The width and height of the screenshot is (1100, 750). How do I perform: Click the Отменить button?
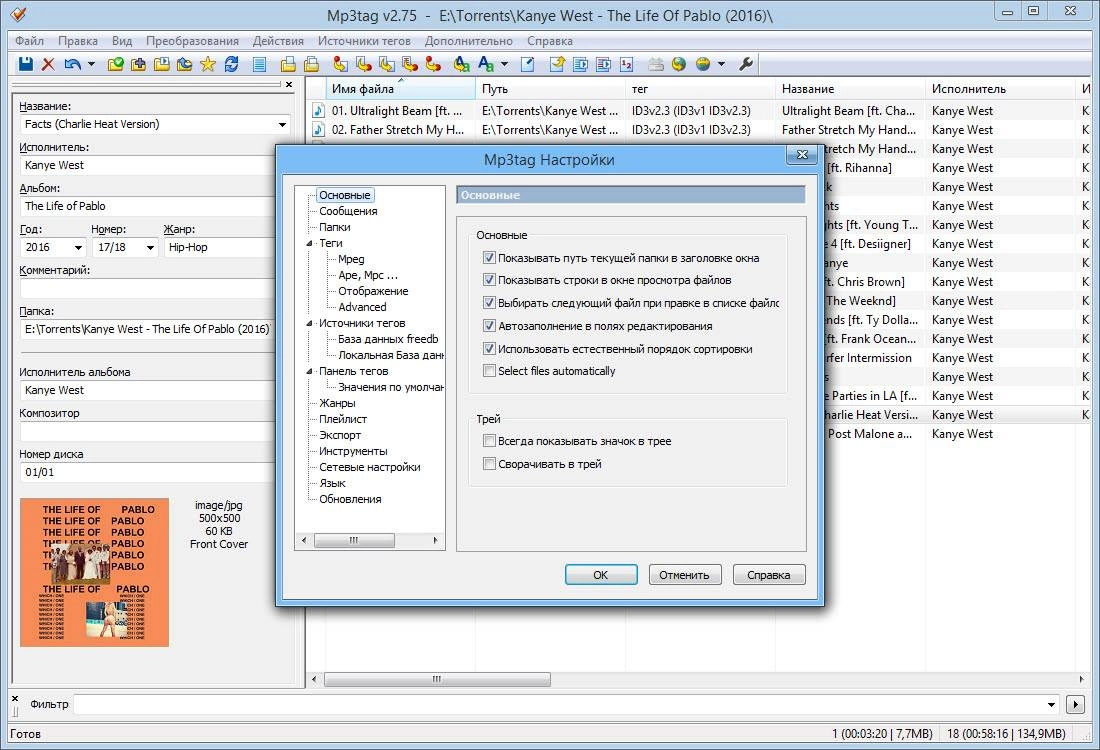[685, 575]
